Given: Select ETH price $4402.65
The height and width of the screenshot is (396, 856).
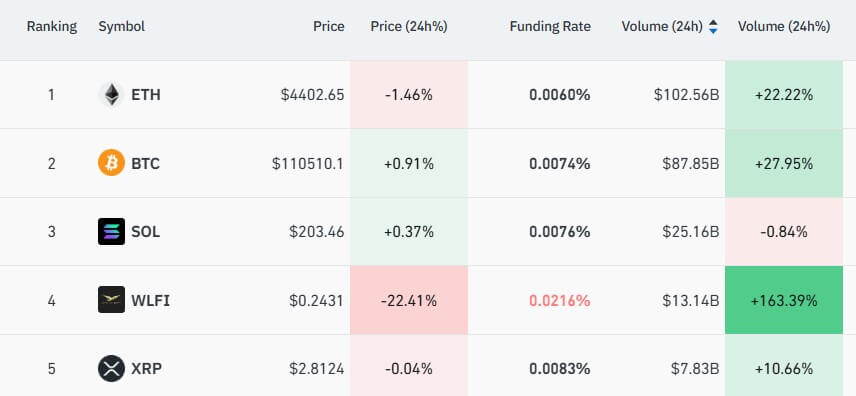Looking at the screenshot, I should click(x=312, y=95).
